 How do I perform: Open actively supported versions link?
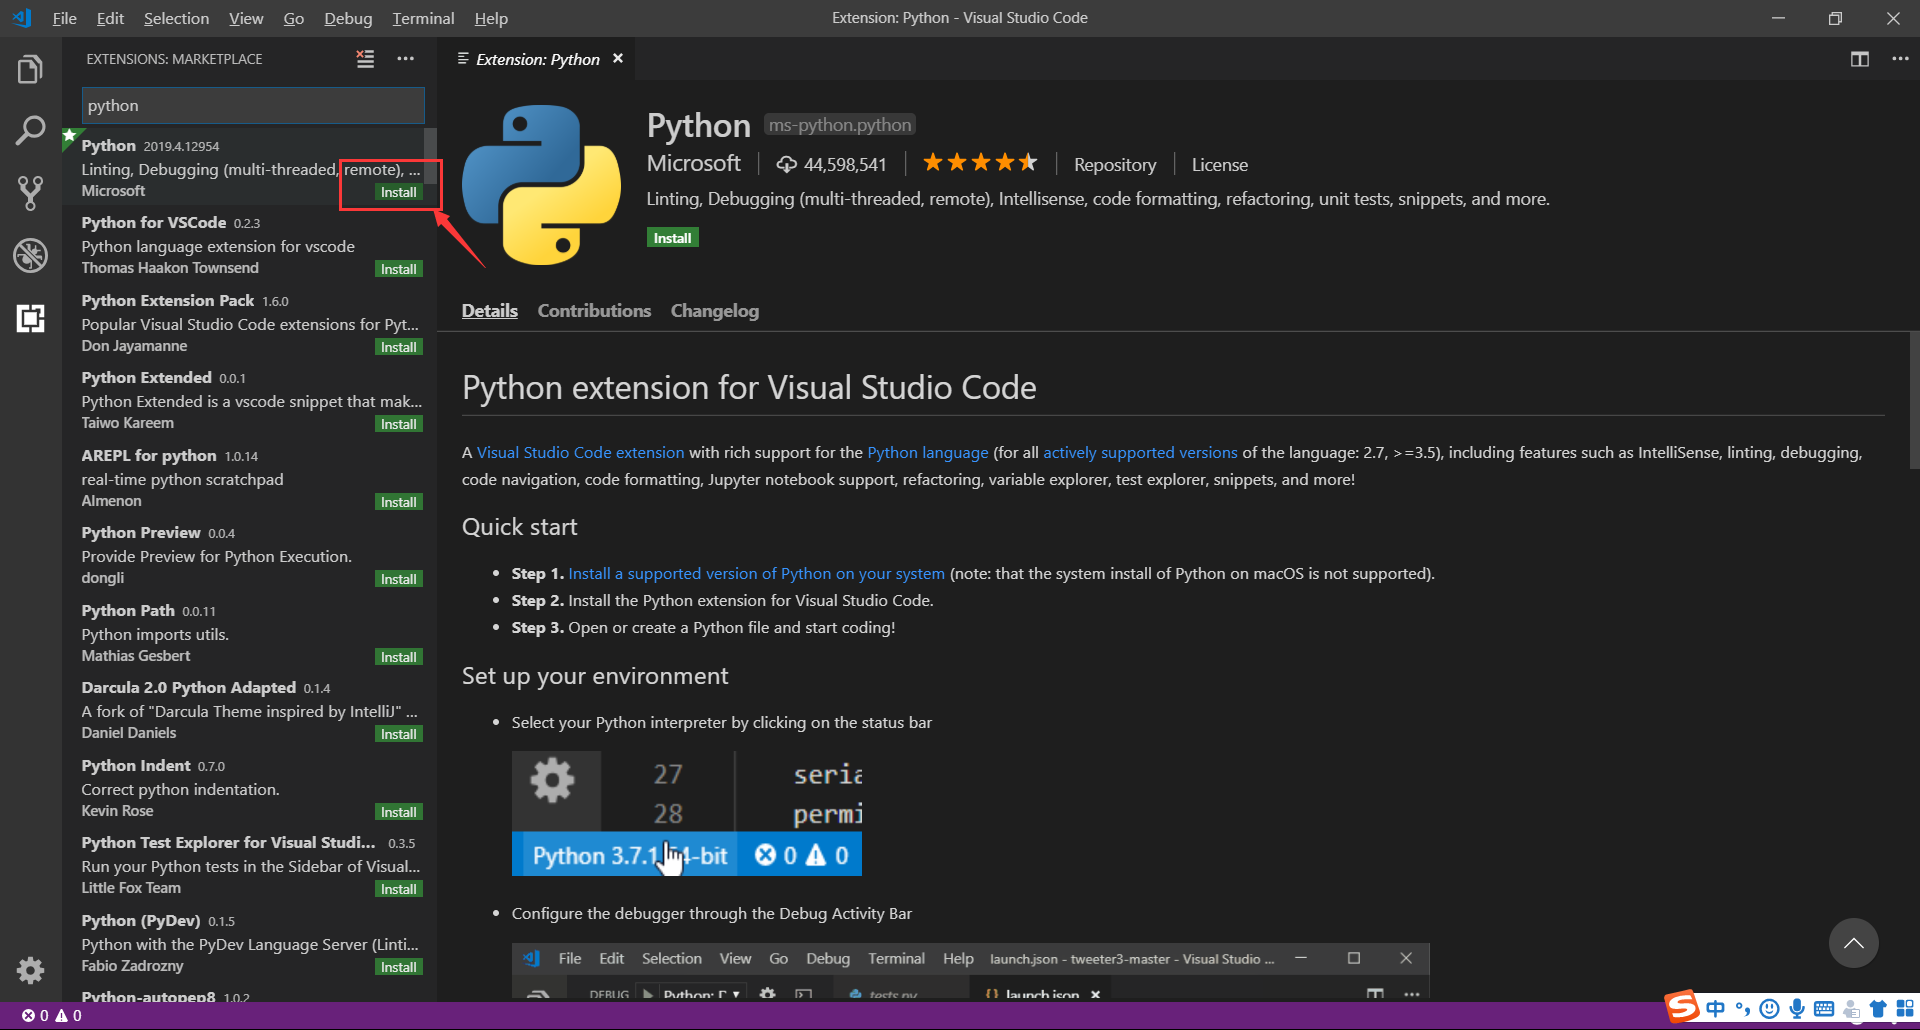[1140, 452]
